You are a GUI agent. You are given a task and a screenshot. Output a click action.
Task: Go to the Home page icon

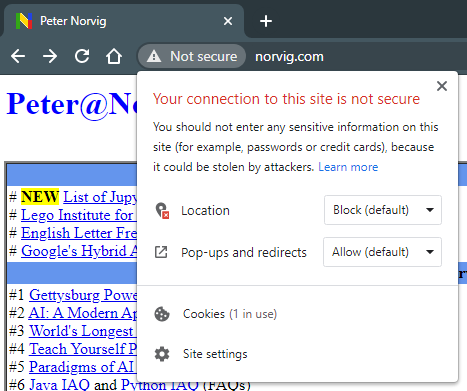(x=114, y=56)
